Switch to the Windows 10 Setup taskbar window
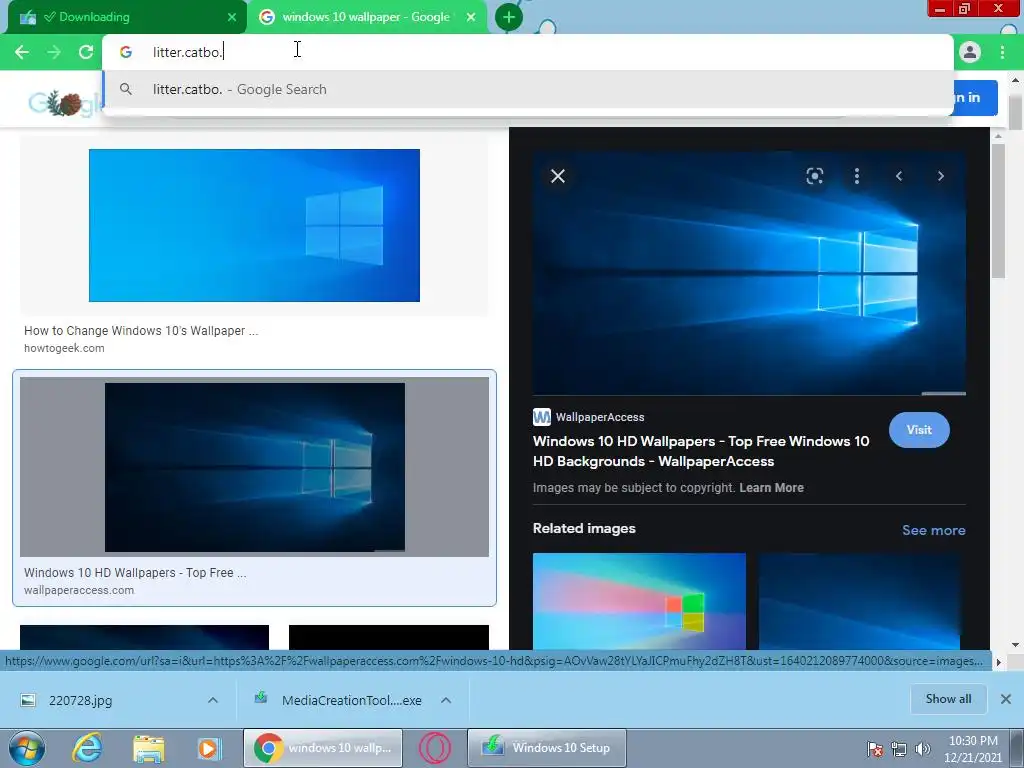 (x=547, y=748)
